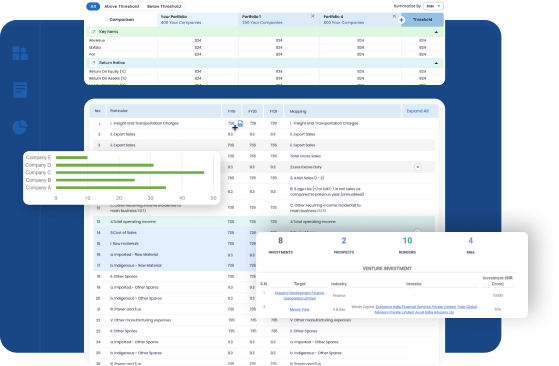Screen dimensions: 559x366
Task: Click the Expand All link
Action: coord(417,111)
